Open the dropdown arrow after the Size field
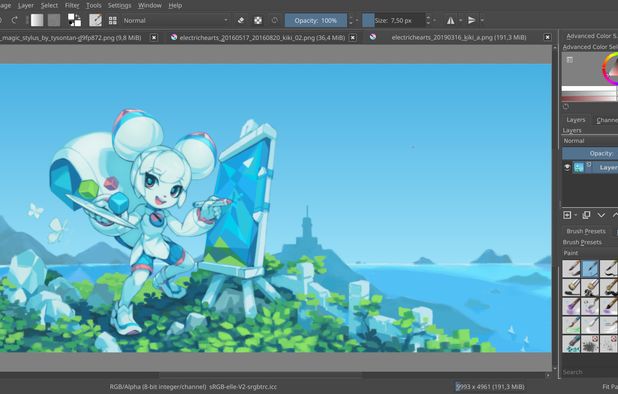The image size is (618, 394). tap(435, 20)
